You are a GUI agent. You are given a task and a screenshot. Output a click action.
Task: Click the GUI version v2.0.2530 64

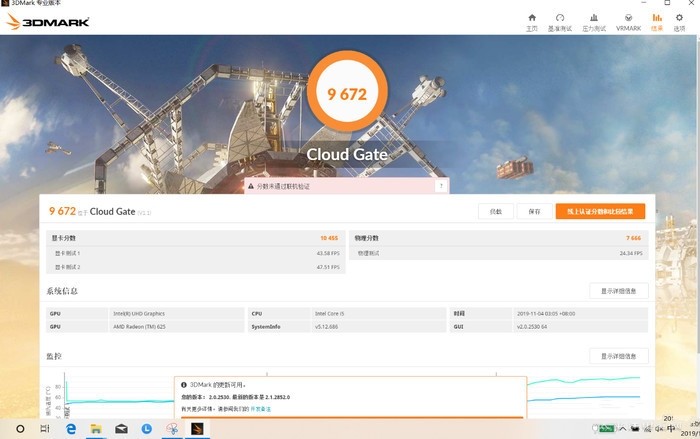pyautogui.click(x=532, y=326)
